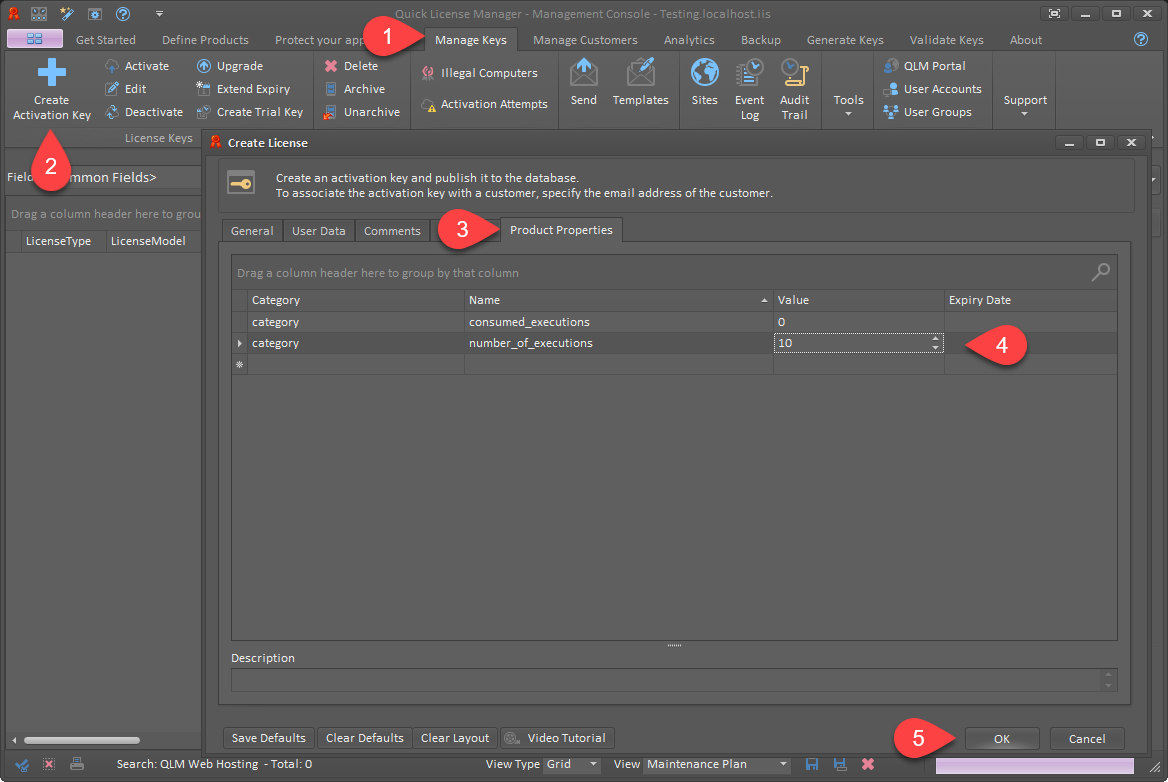
Task: Click the first blue save icon near View
Action: coord(812,764)
